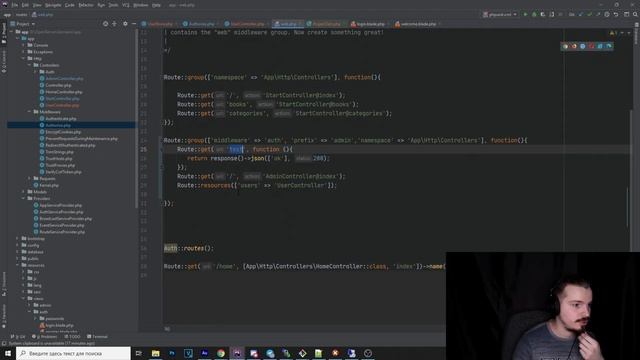Open the Problems tool window button

[44, 337]
